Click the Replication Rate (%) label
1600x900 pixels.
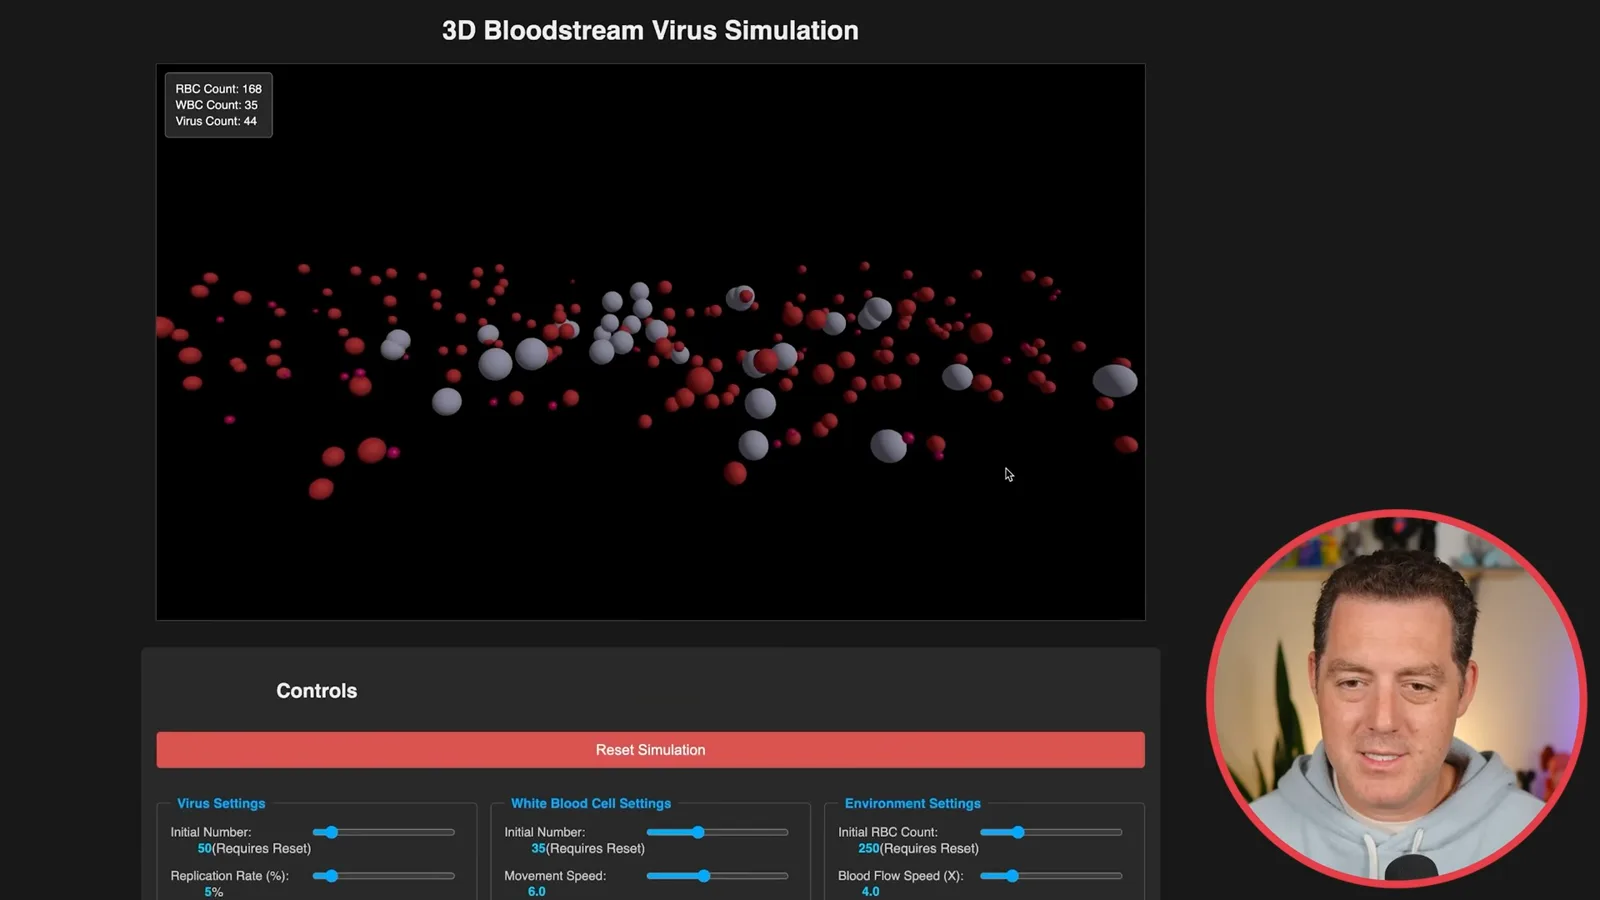(x=229, y=876)
